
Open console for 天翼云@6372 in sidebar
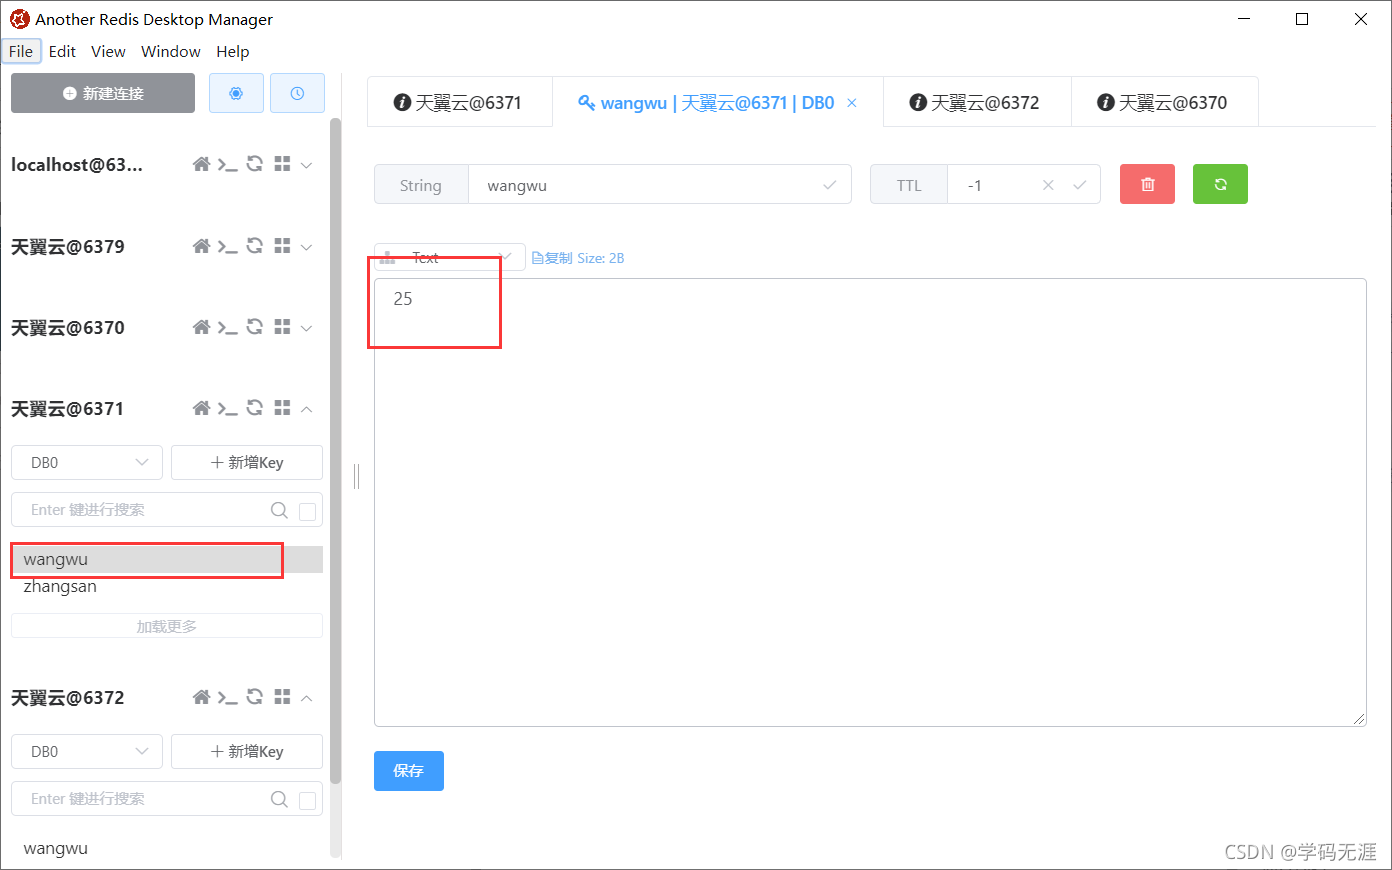tap(228, 697)
